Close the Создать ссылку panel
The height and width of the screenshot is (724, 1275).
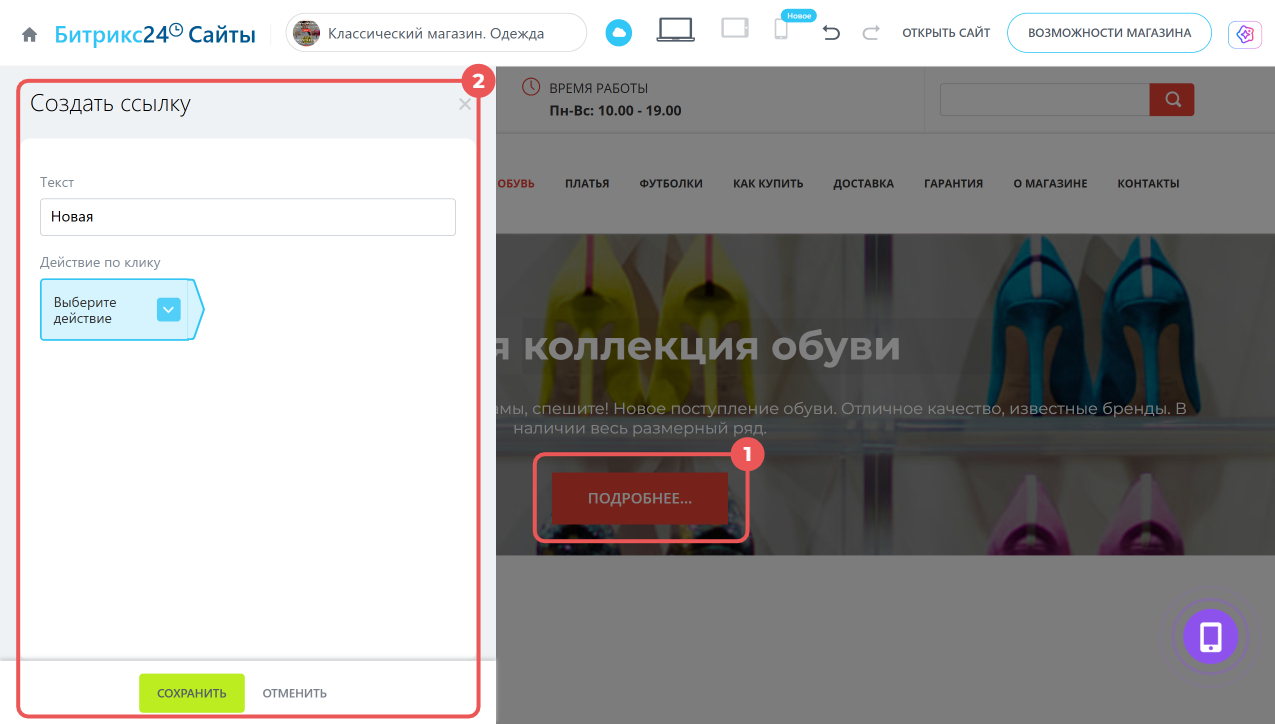click(464, 104)
